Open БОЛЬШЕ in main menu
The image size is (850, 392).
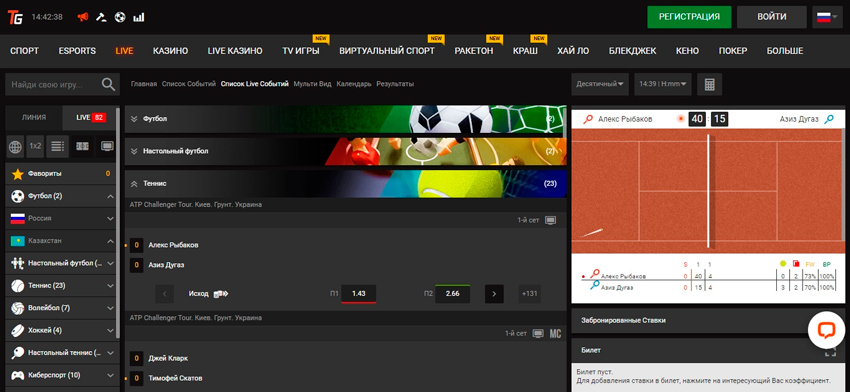(x=785, y=51)
